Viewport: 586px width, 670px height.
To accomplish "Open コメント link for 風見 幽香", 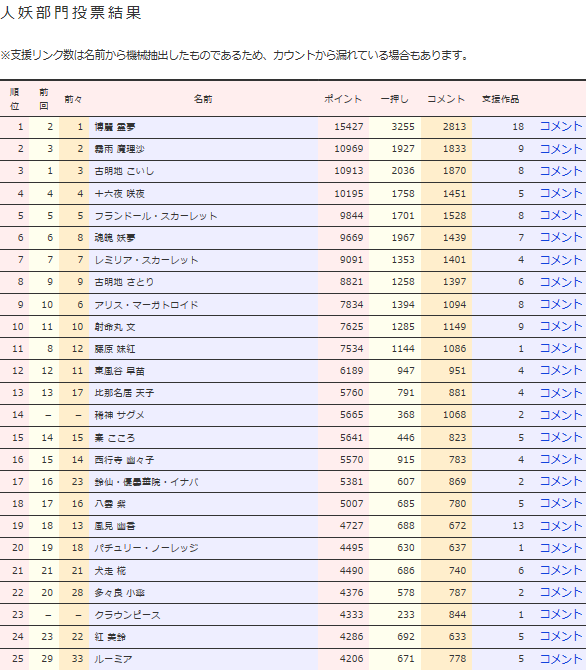I will [x=561, y=526].
